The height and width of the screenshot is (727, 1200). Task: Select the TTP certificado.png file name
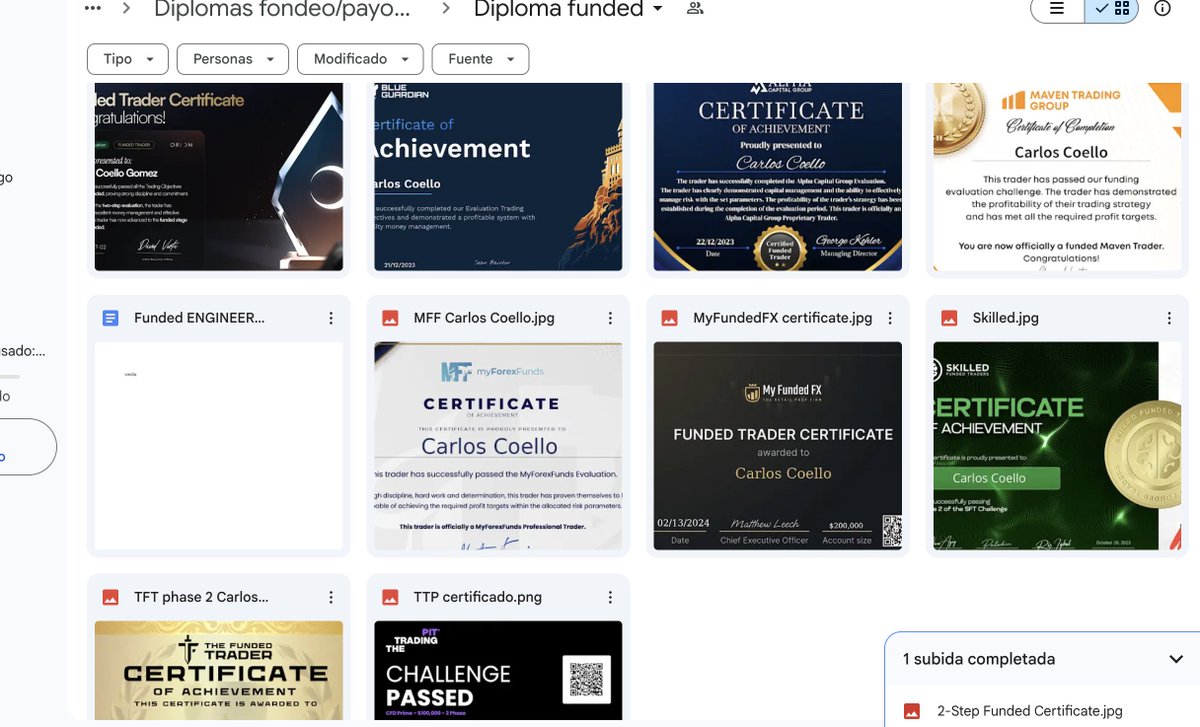[478, 597]
